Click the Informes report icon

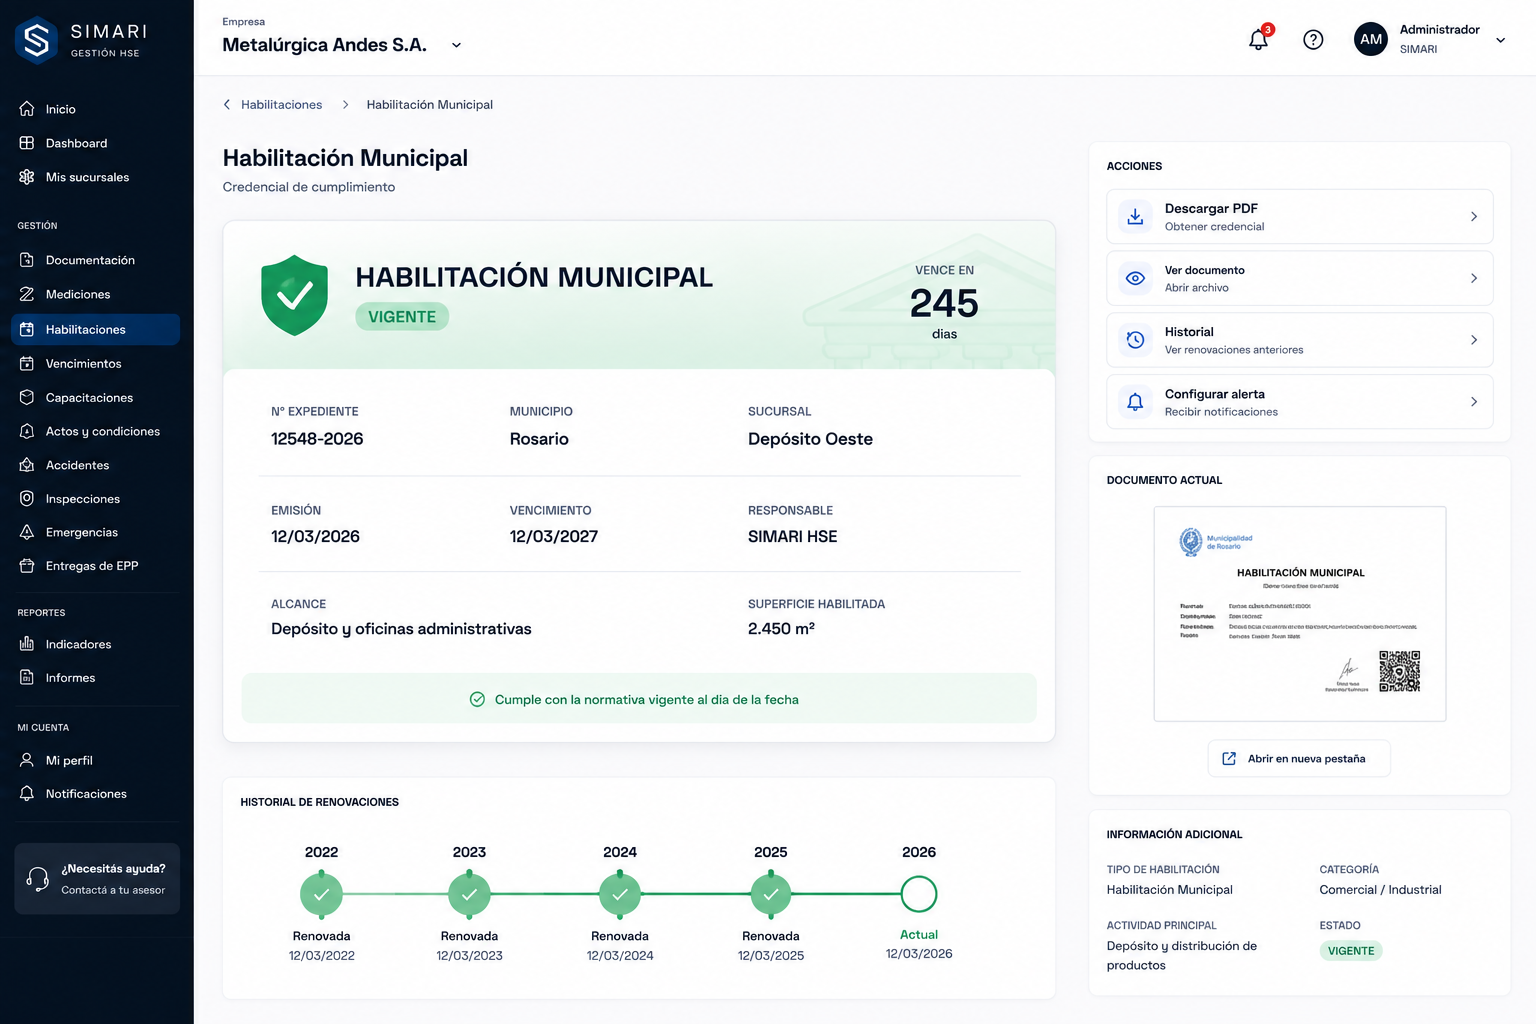27,677
